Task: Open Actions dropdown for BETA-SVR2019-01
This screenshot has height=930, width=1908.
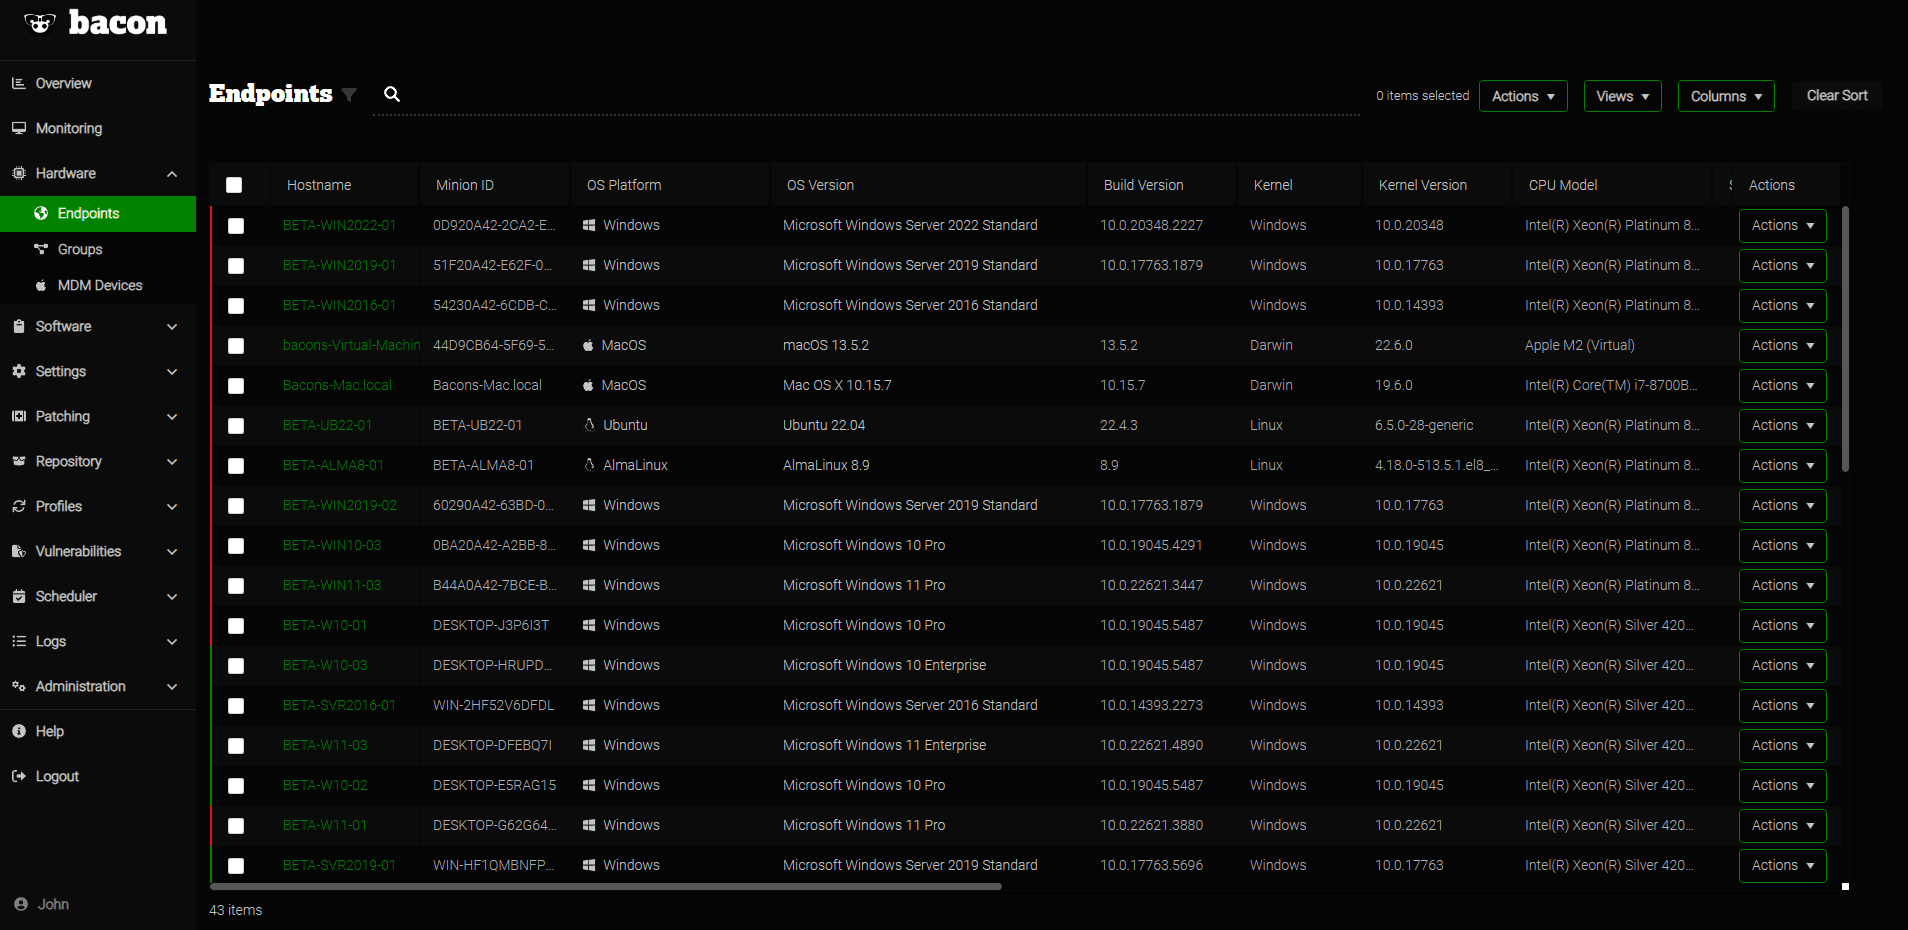Action: [x=1782, y=865]
